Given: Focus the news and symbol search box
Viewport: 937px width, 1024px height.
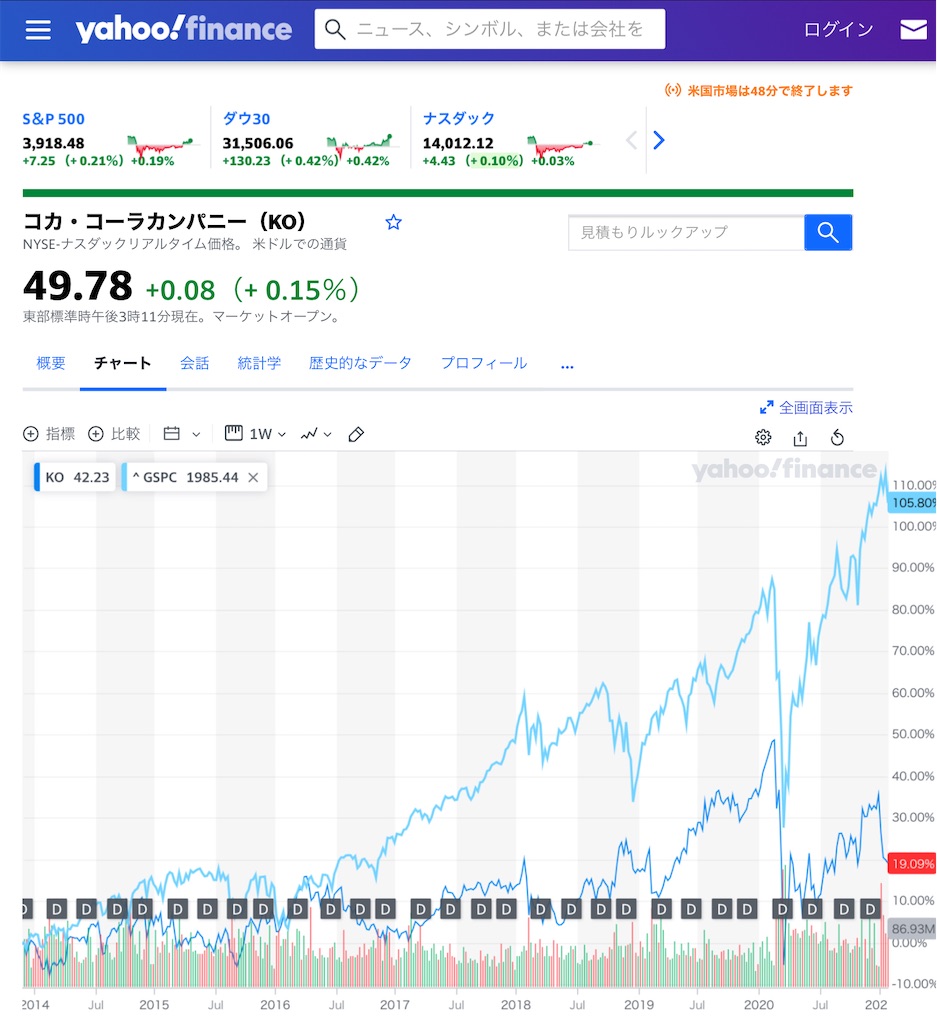Looking at the screenshot, I should pos(490,29).
